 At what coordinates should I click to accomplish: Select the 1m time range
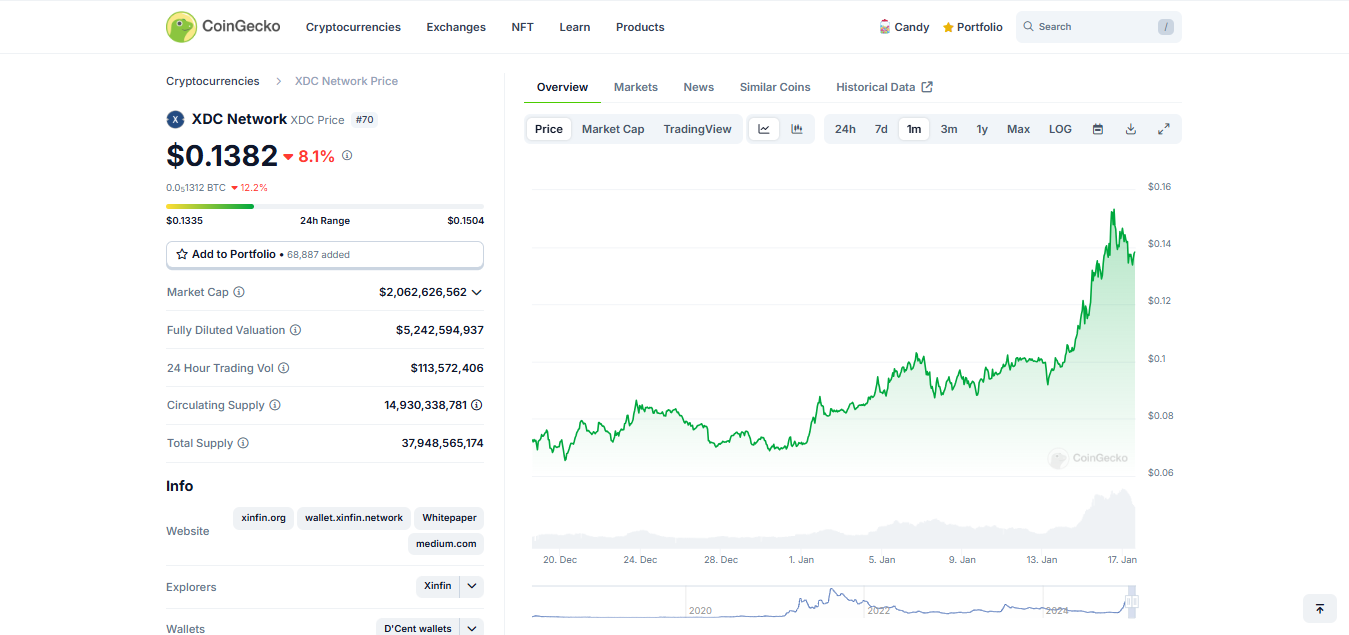tap(914, 129)
